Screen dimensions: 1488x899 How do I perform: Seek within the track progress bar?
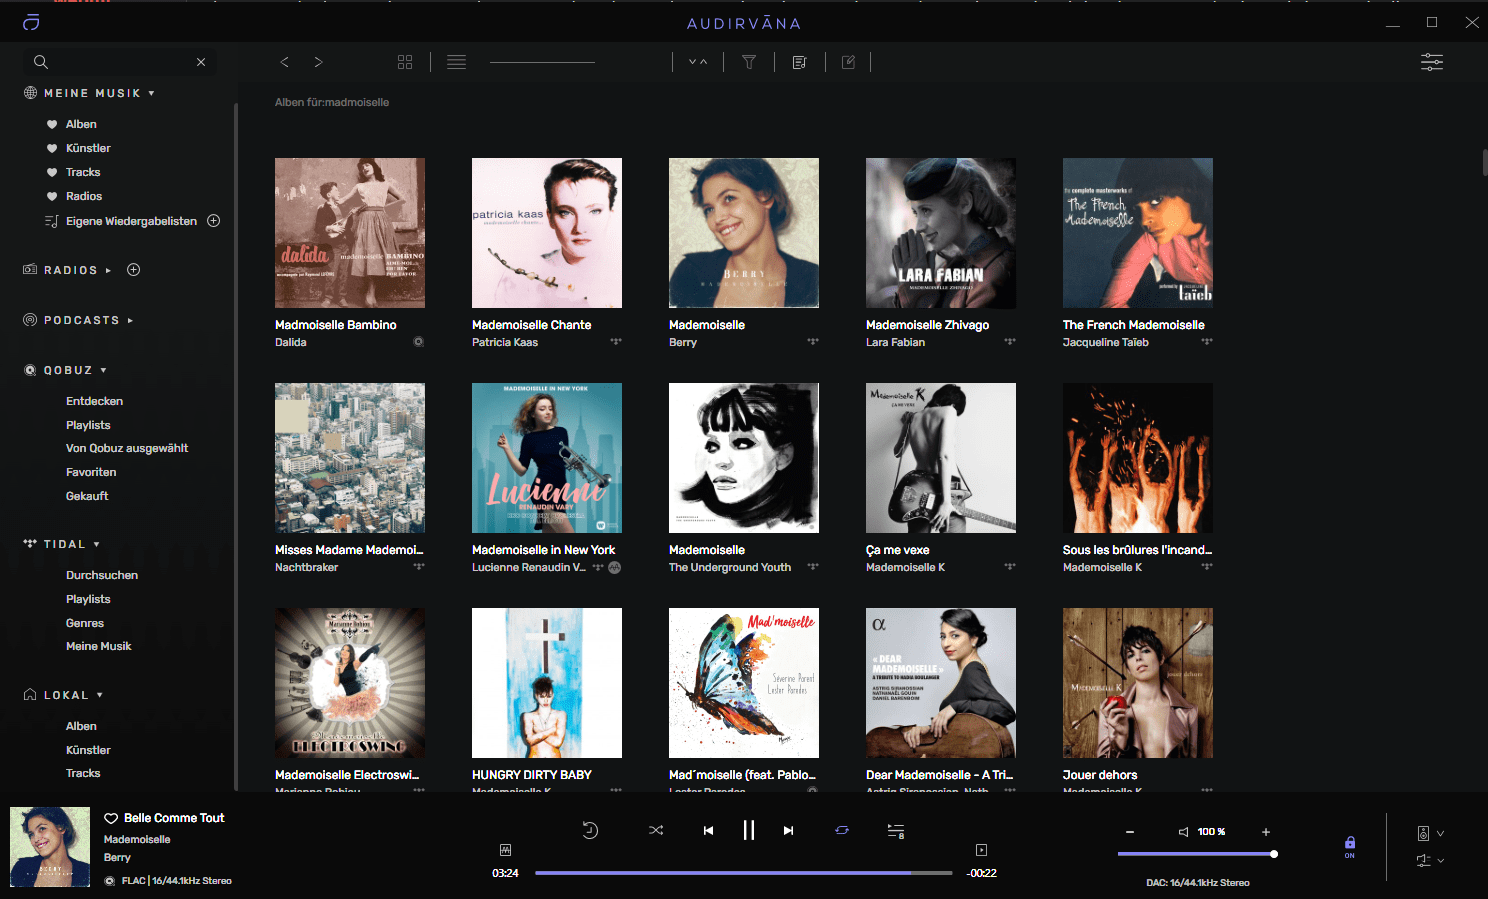pos(743,873)
